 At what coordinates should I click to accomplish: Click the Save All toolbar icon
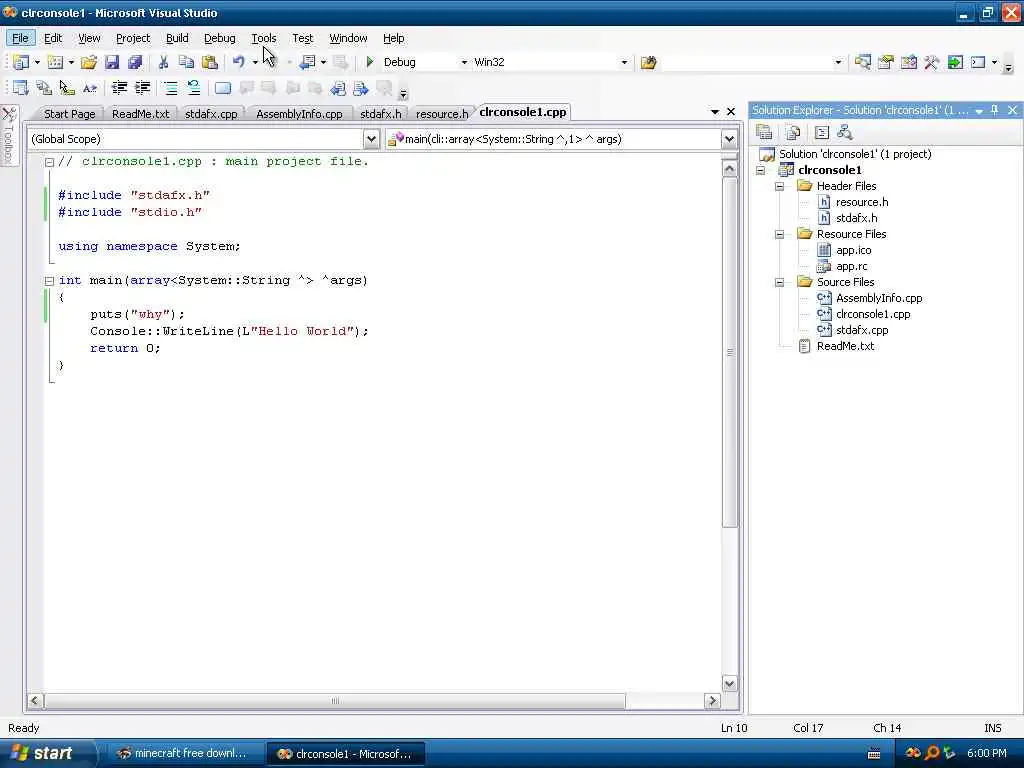135,62
